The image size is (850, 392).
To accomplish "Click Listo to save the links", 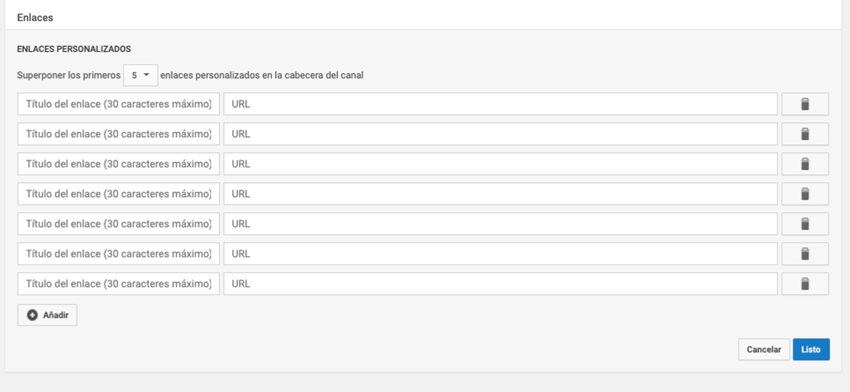I will tap(811, 350).
